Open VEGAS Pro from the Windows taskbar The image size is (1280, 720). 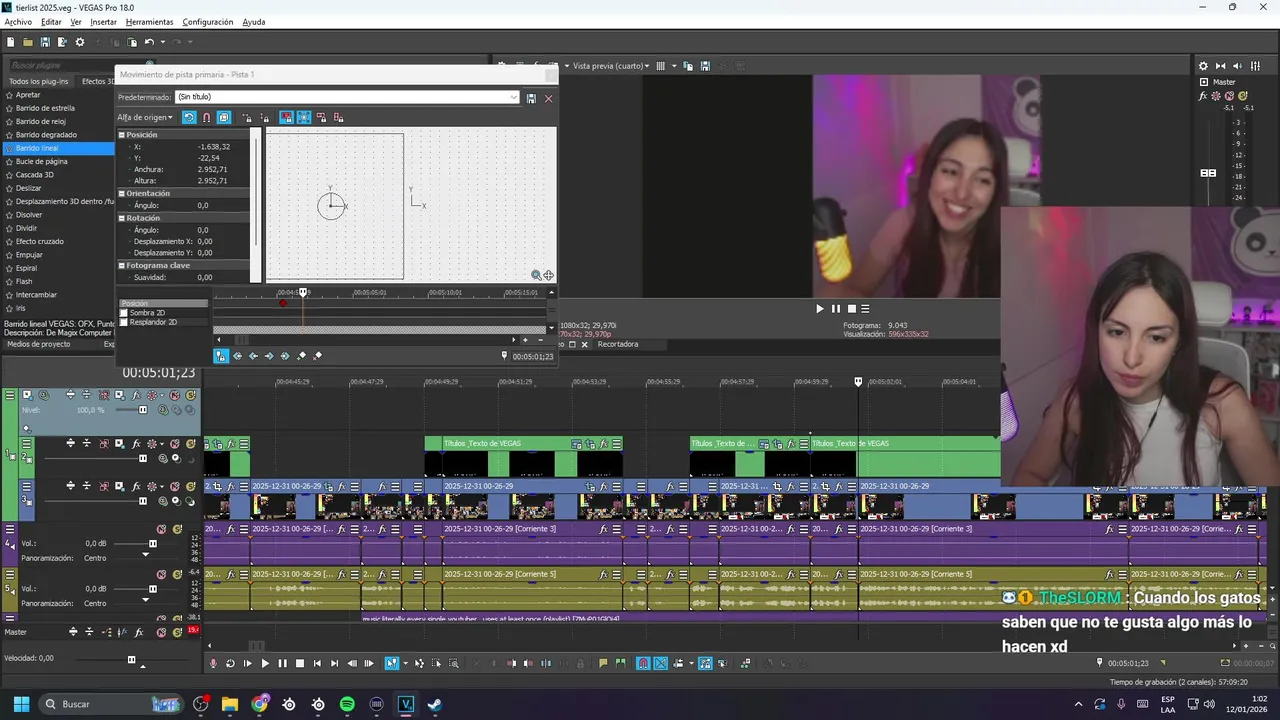pos(405,704)
